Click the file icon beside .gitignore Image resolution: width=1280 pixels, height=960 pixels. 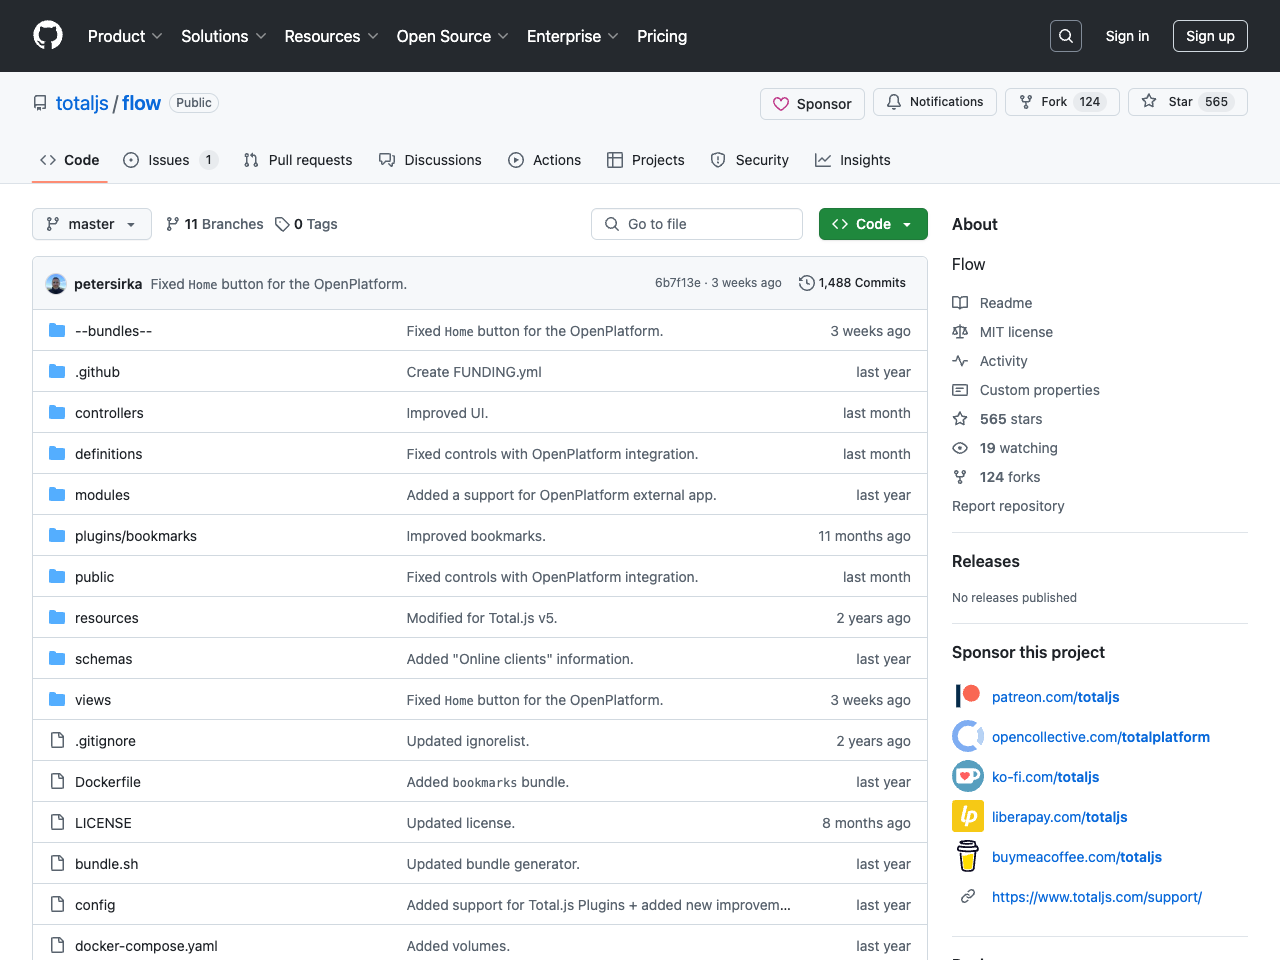point(57,740)
